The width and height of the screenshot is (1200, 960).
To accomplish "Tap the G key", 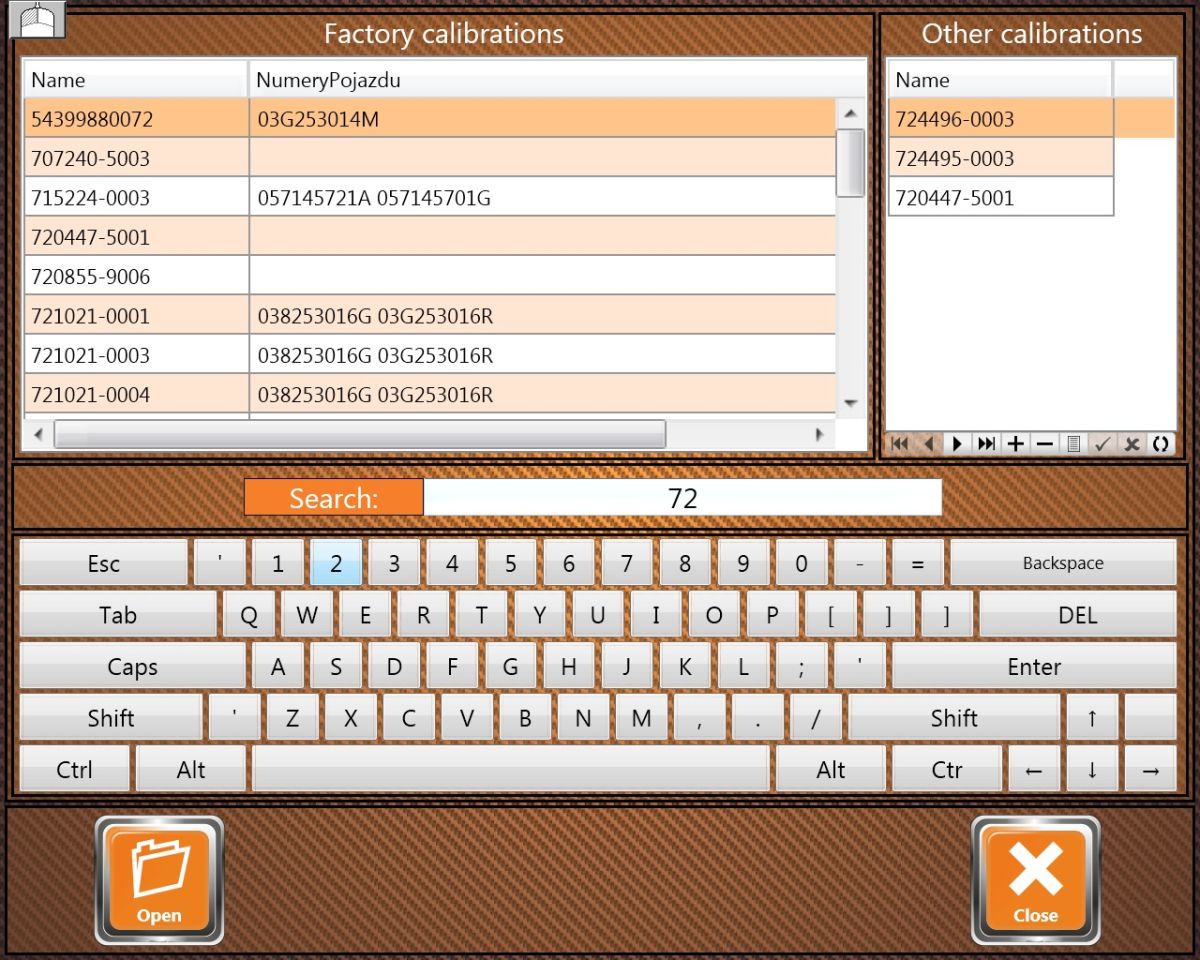I will pos(511,667).
